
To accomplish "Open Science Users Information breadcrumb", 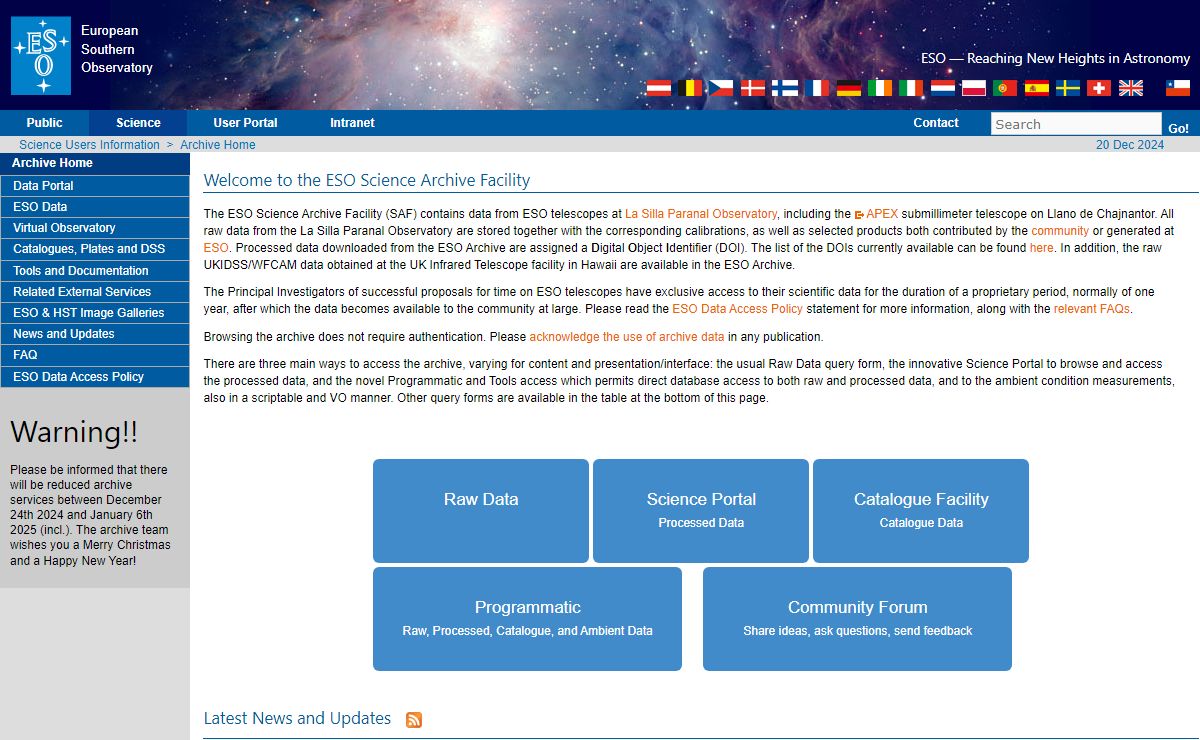I will (89, 145).
